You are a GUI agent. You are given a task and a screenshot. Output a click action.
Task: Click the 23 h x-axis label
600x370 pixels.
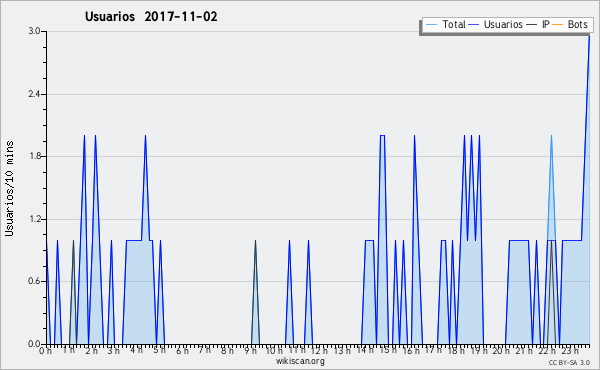(570, 350)
